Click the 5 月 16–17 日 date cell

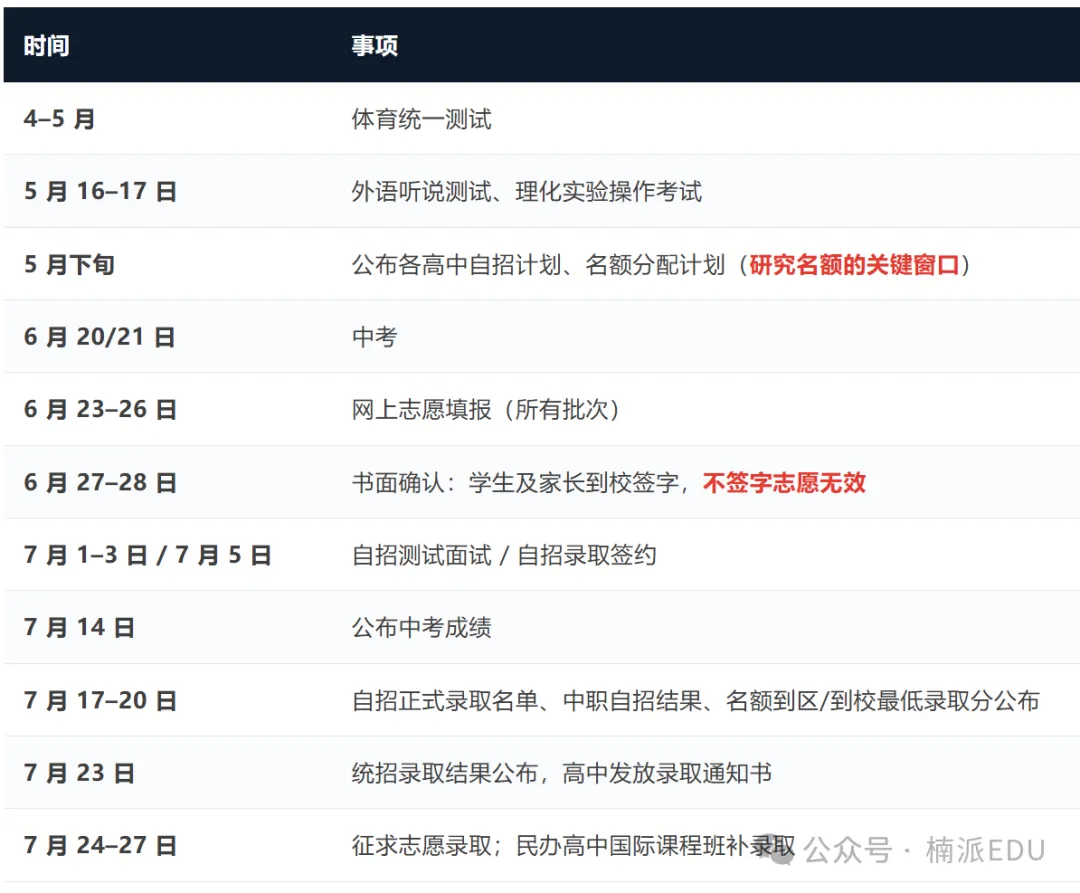click(101, 191)
